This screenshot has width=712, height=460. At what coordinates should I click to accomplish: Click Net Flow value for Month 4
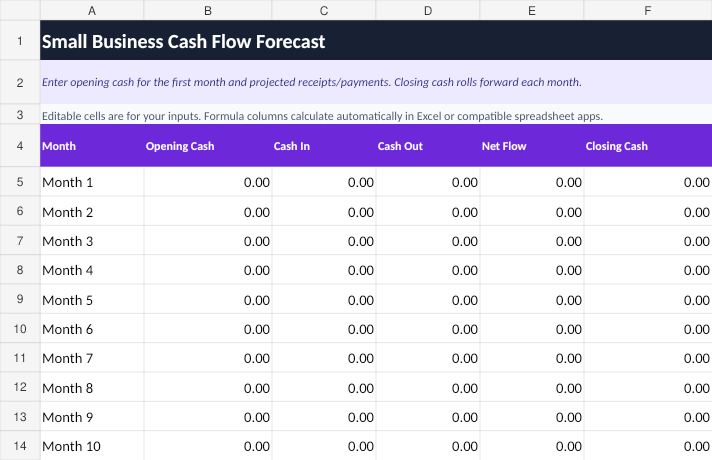coord(532,270)
